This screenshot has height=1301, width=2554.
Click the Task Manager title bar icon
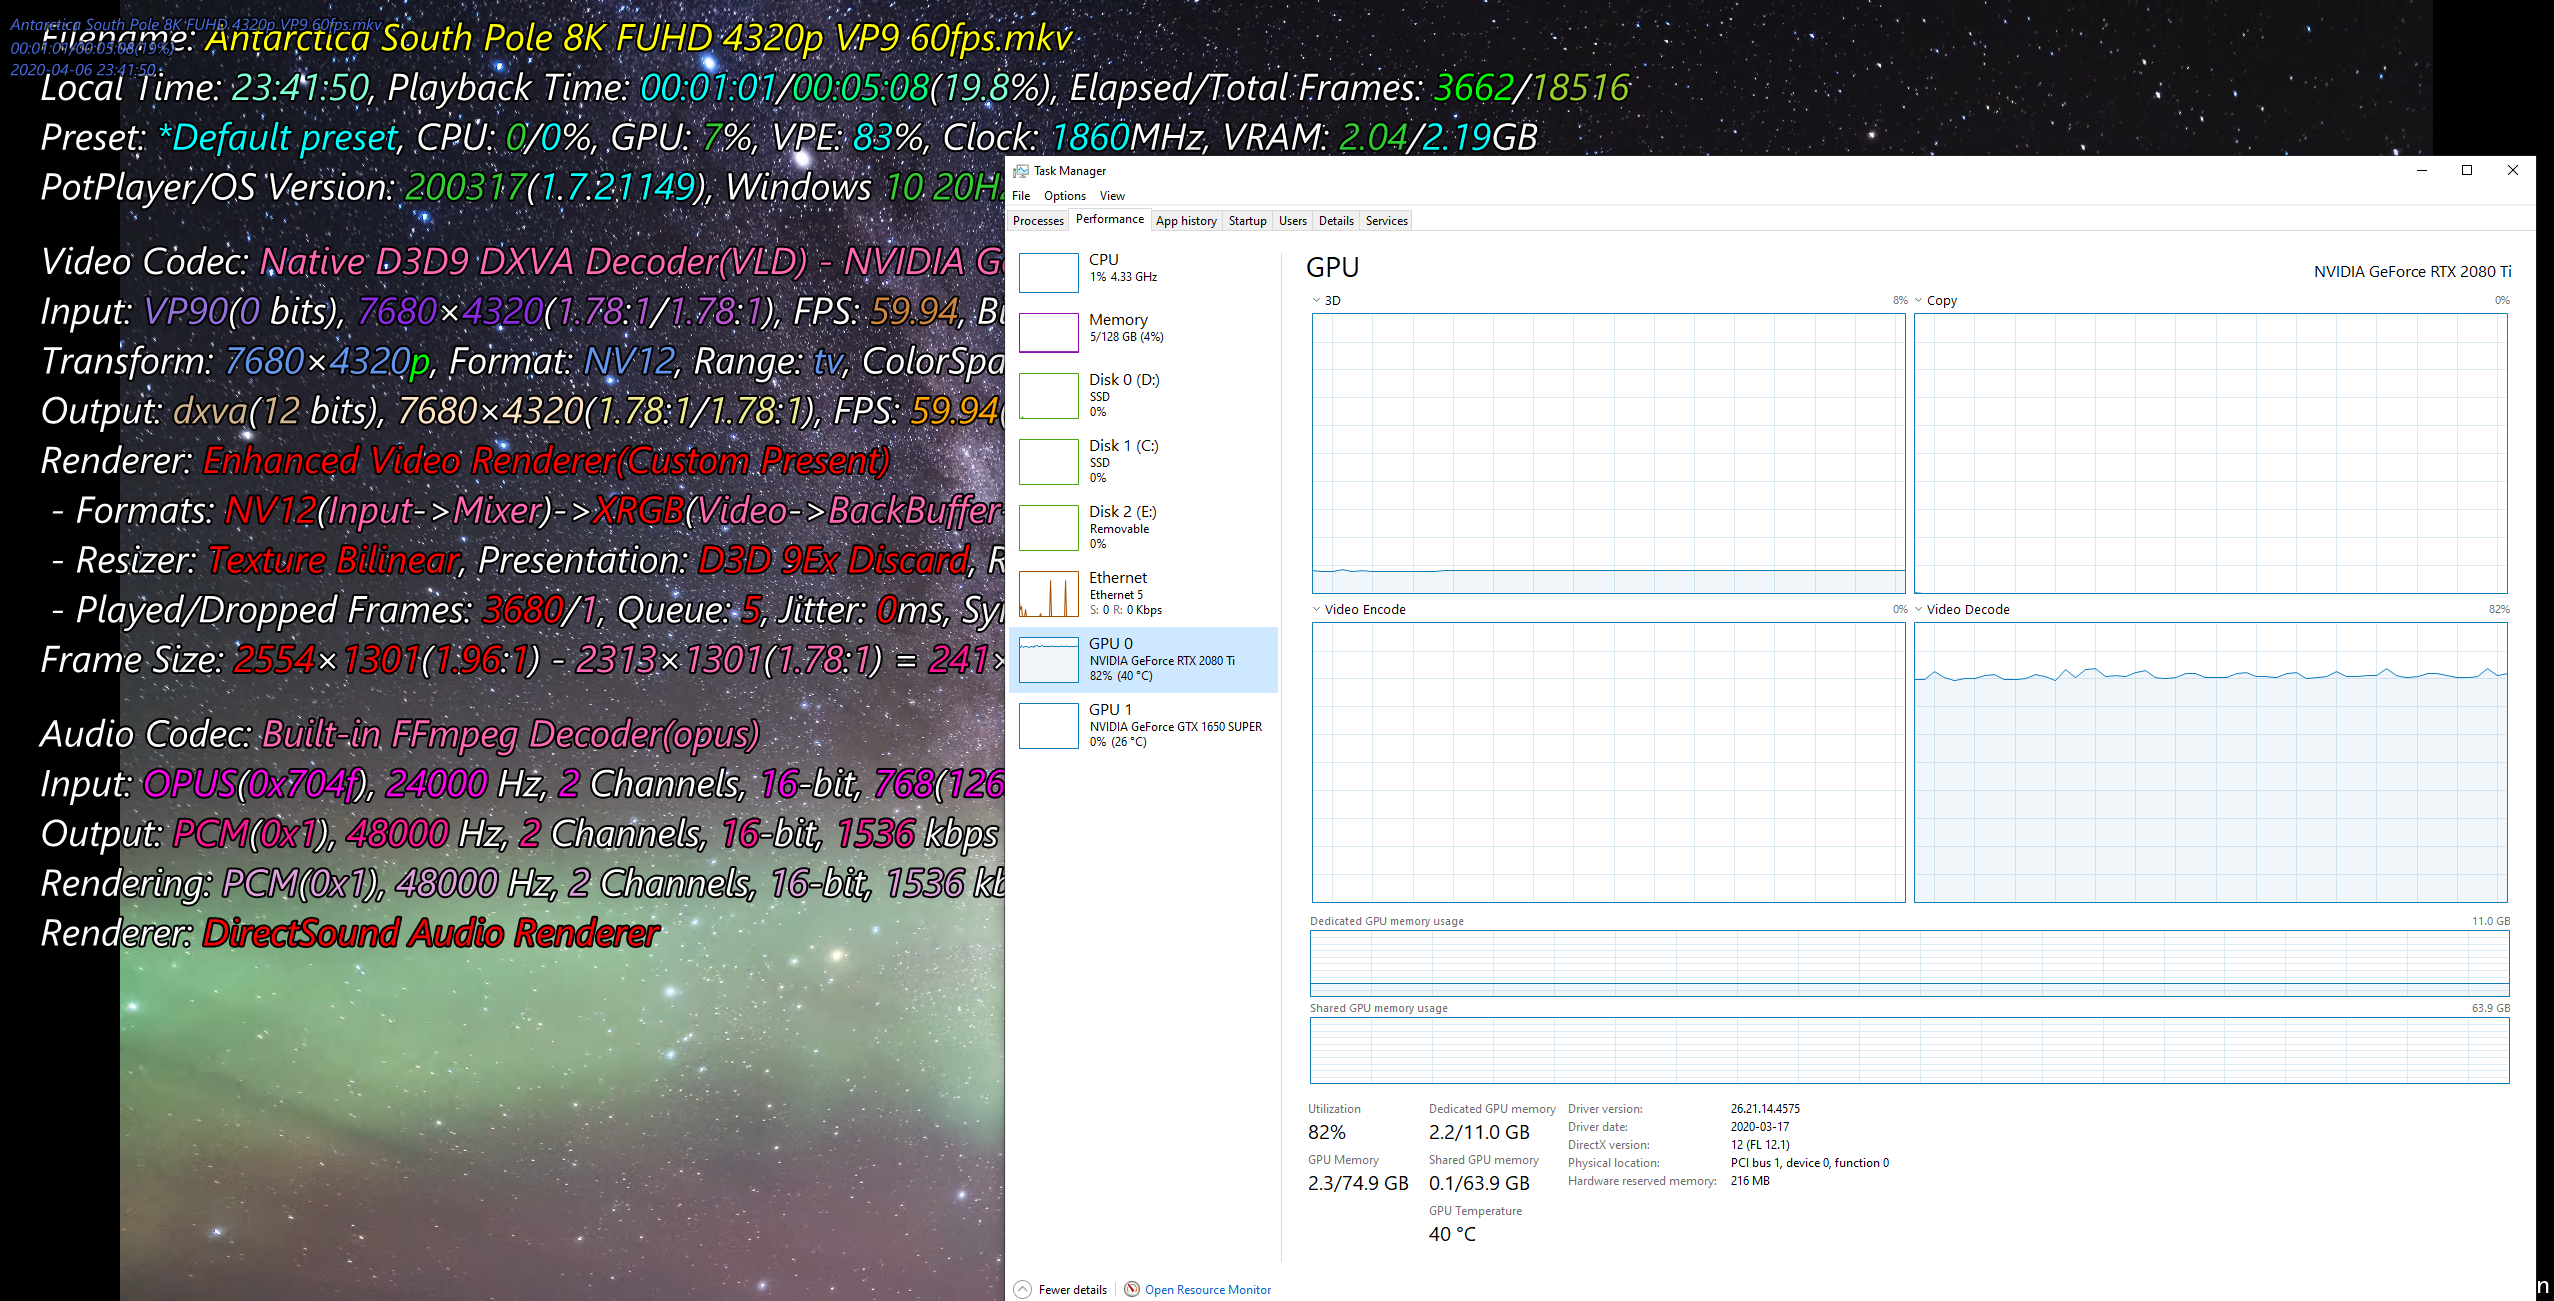[1020, 171]
